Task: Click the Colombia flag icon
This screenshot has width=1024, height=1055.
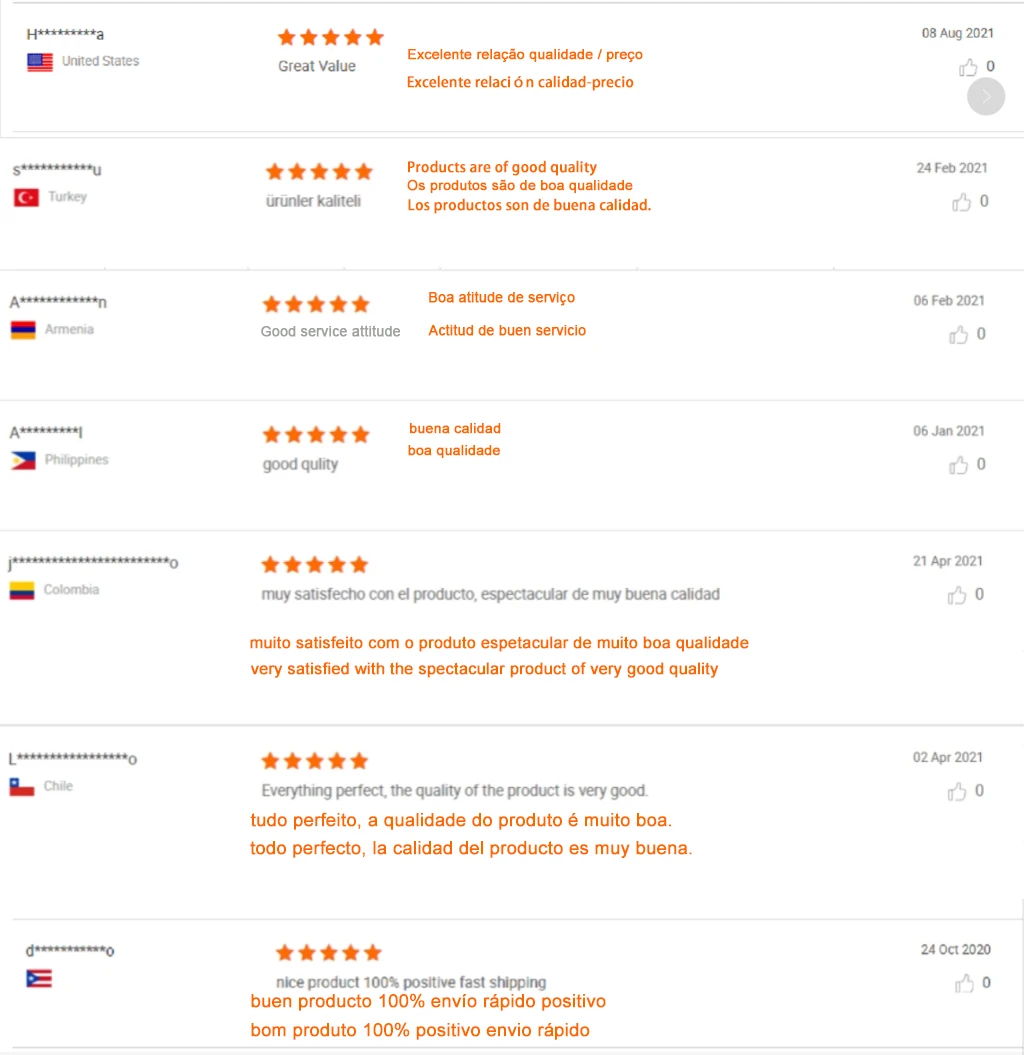Action: click(22, 590)
